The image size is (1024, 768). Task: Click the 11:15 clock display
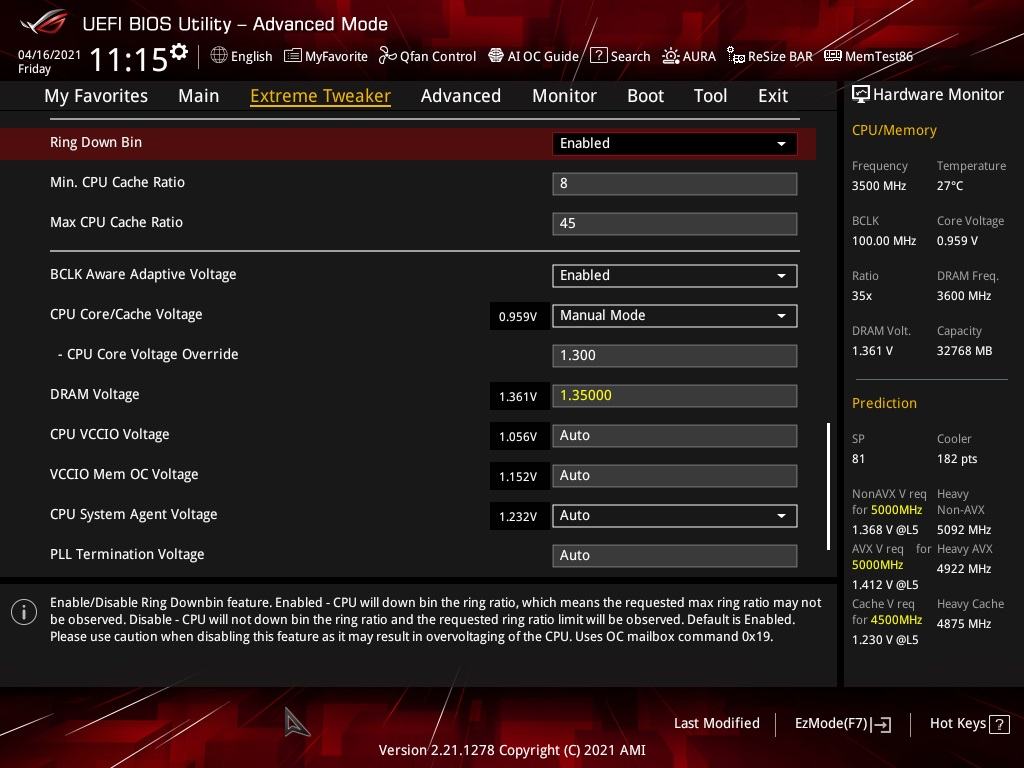129,59
